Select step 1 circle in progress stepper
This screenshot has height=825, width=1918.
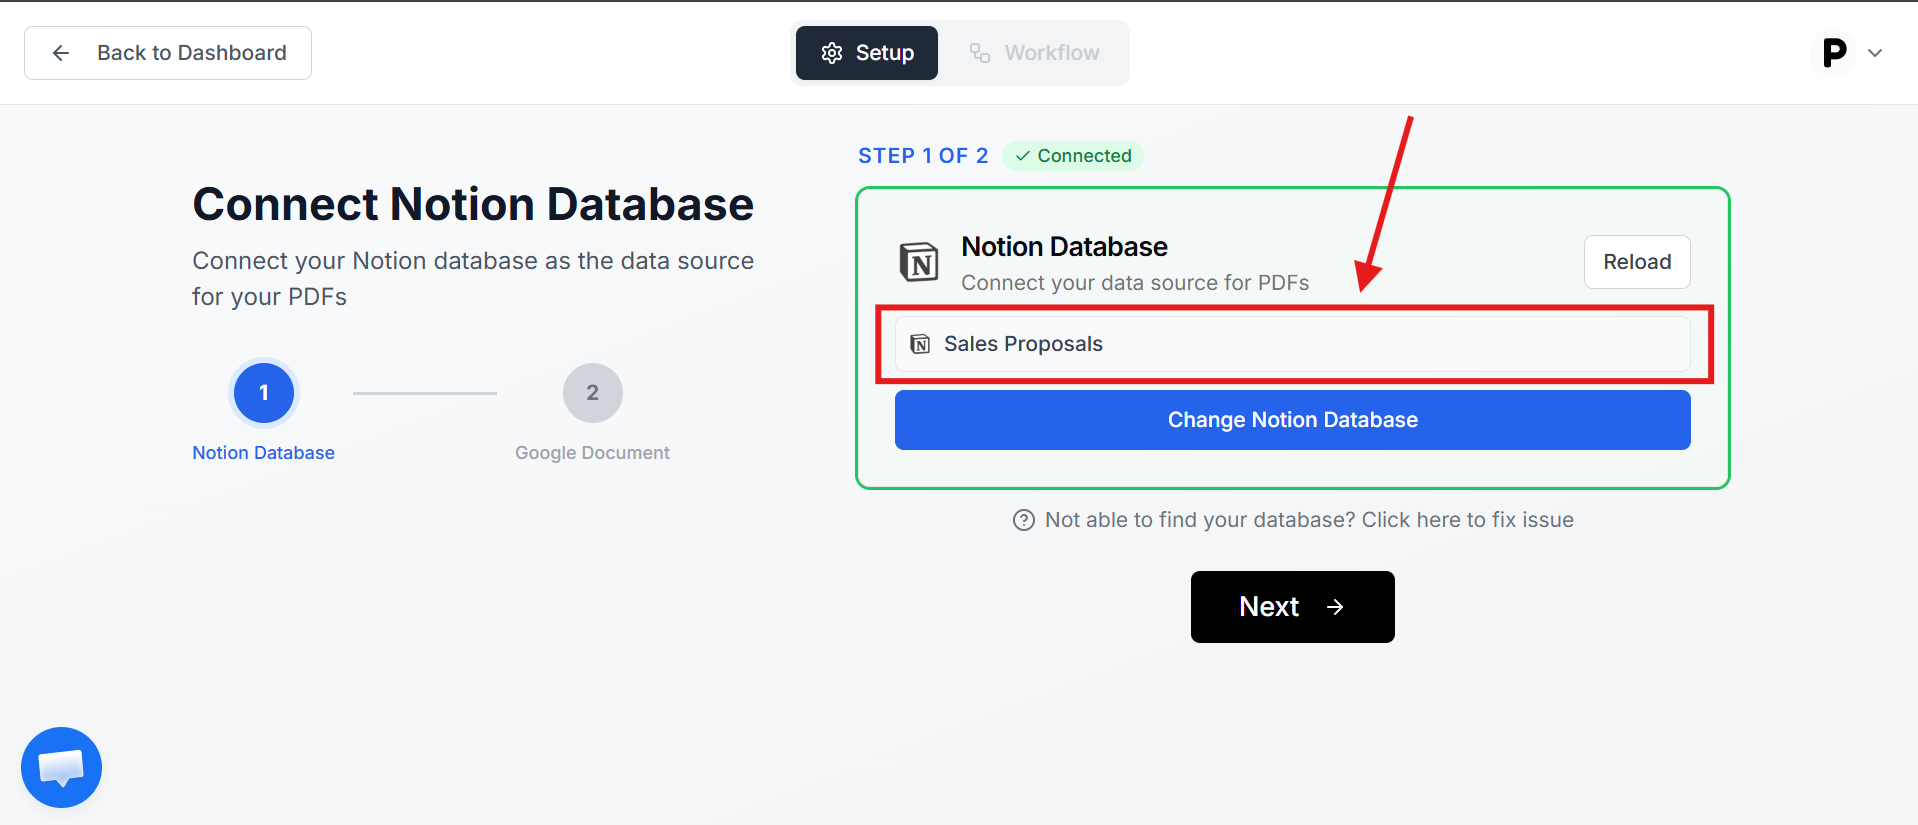point(264,393)
